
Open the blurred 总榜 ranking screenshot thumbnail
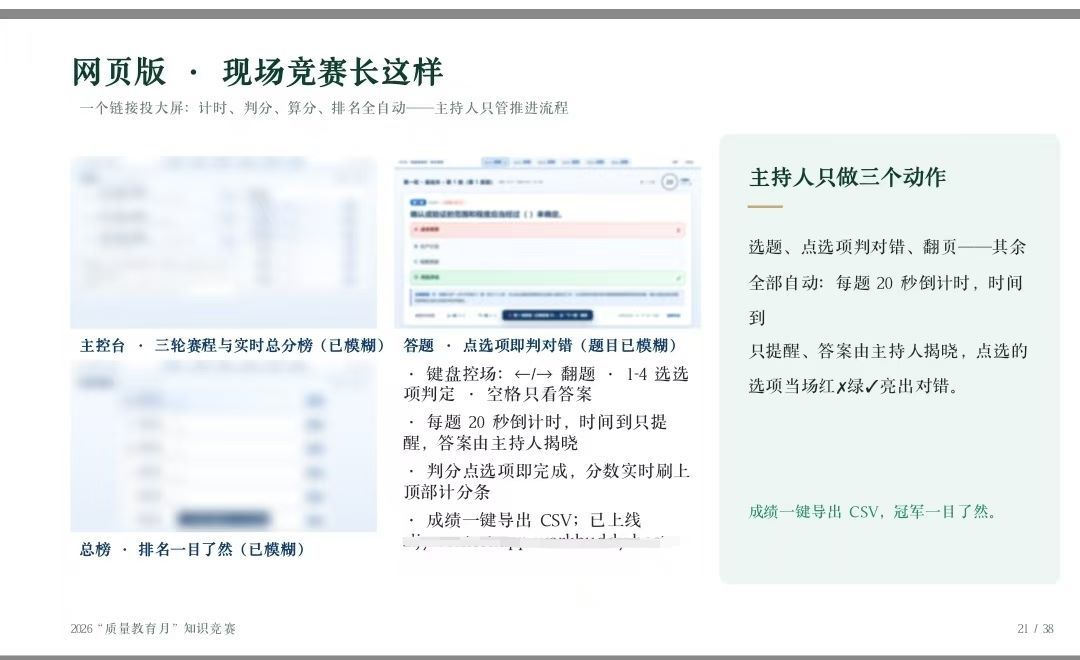pos(223,446)
